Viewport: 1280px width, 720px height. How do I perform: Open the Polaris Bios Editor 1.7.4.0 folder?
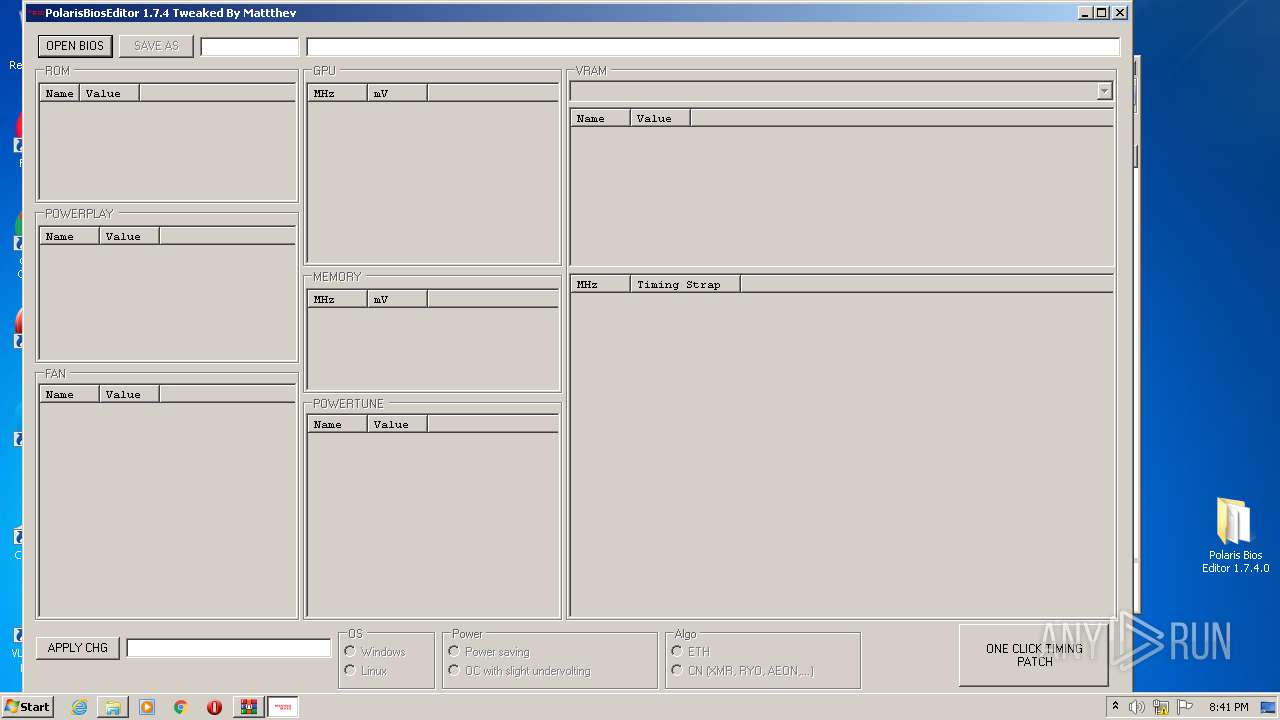tap(1235, 535)
